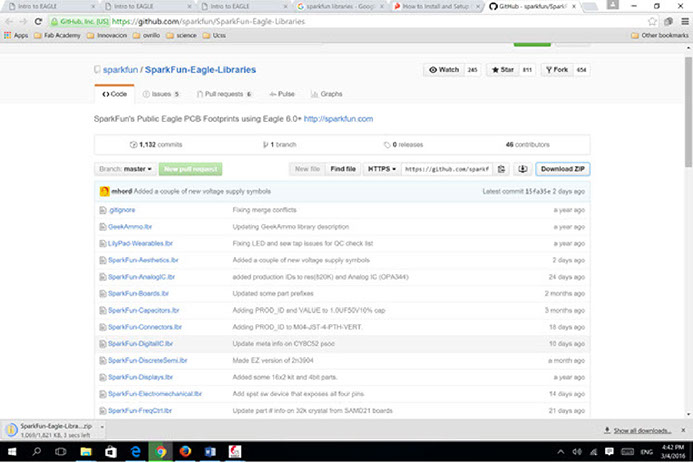Viewport: 693px width, 463px height.
Task: Open SparkFun-Capacitors.lbr file
Action: pyautogui.click(x=144, y=311)
